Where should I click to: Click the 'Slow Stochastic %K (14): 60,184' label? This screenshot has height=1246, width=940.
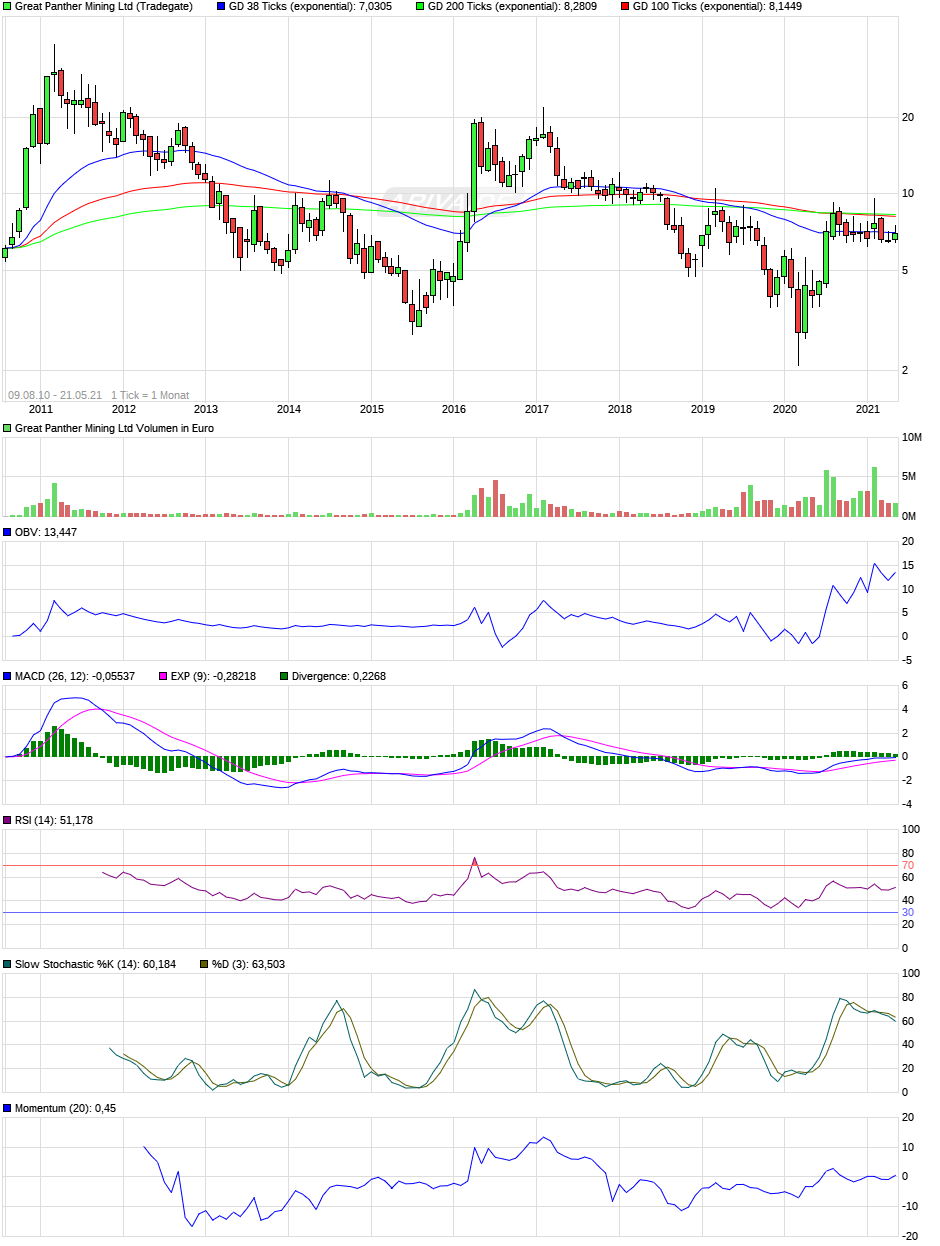[95, 964]
